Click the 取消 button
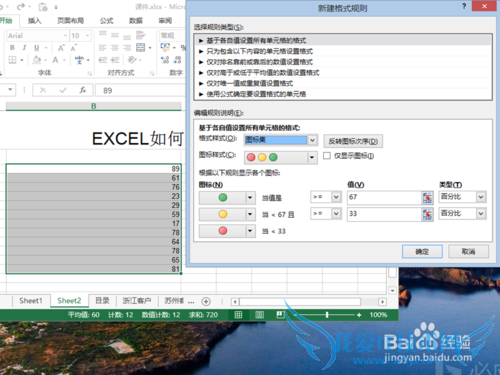Image resolution: width=500 pixels, height=375 pixels. click(468, 252)
